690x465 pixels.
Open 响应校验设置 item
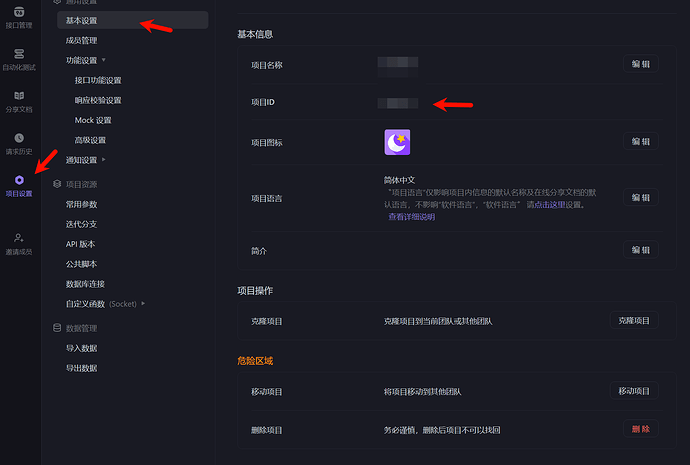tap(98, 100)
